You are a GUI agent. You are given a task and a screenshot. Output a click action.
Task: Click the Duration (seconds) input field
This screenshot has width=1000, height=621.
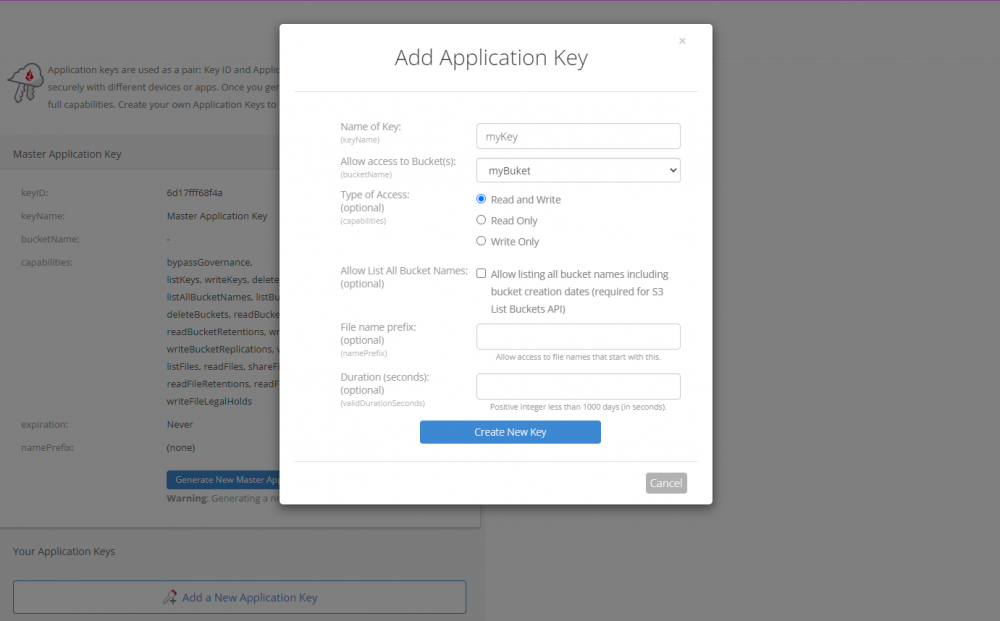click(x=578, y=386)
